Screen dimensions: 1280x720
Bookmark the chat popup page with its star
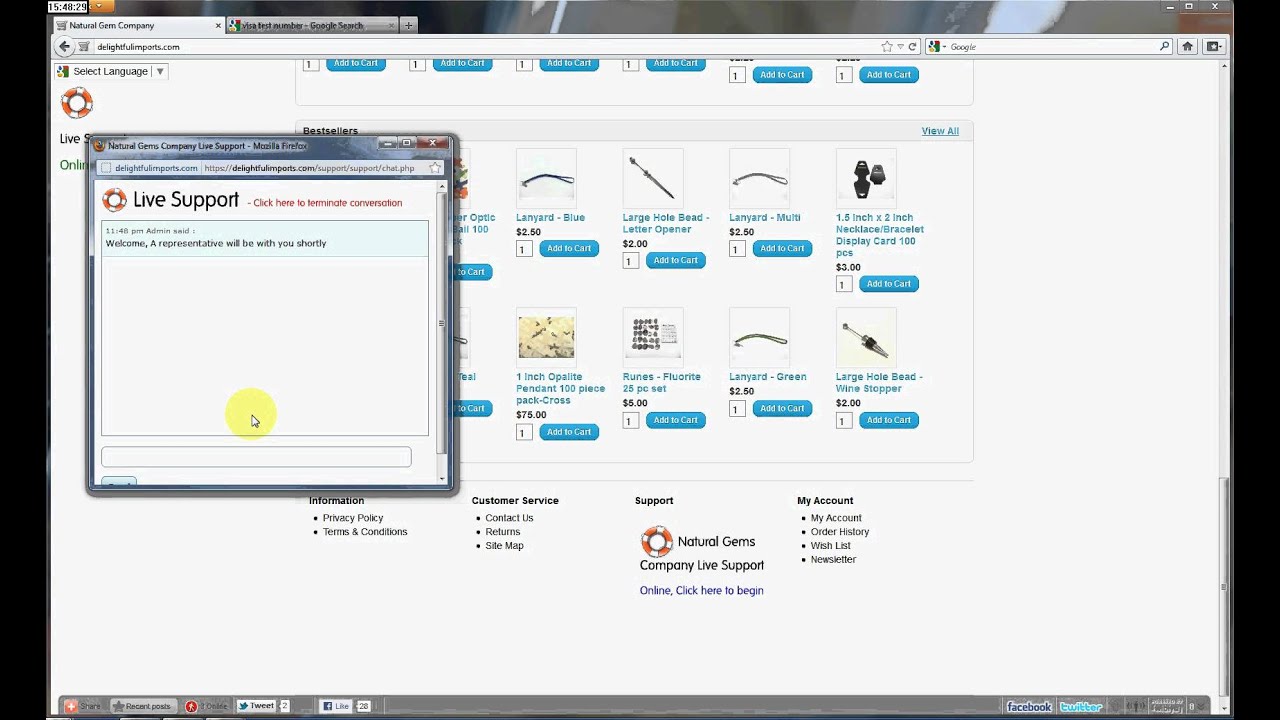click(434, 168)
